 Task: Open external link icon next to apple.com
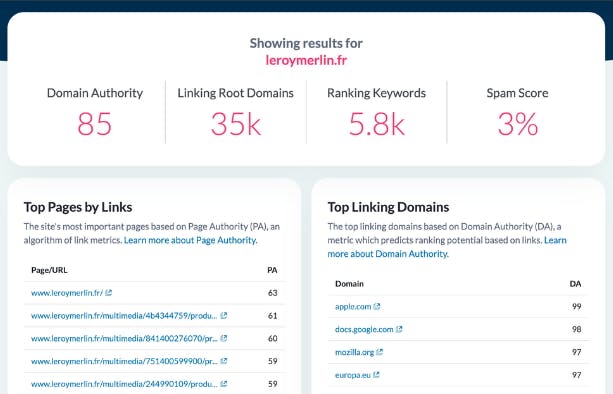(x=377, y=306)
